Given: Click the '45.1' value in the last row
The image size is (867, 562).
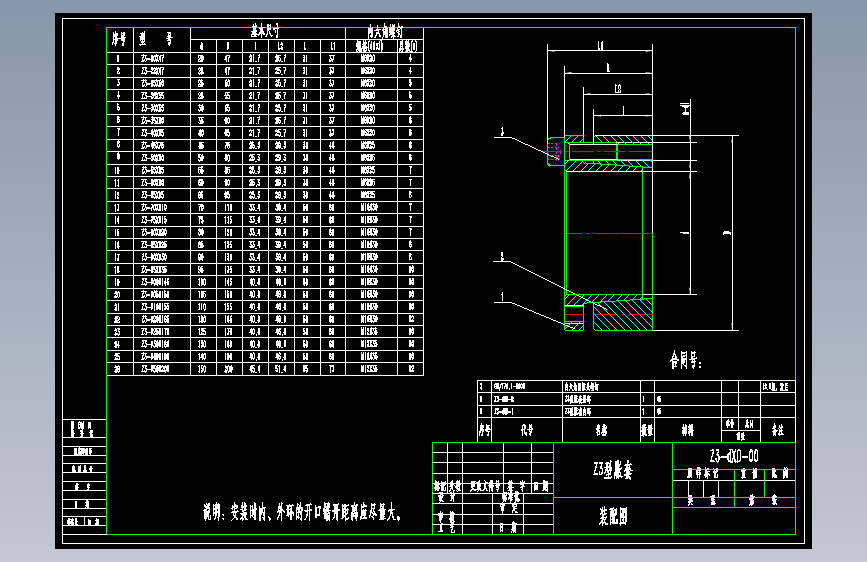Looking at the screenshot, I should 254,369.
